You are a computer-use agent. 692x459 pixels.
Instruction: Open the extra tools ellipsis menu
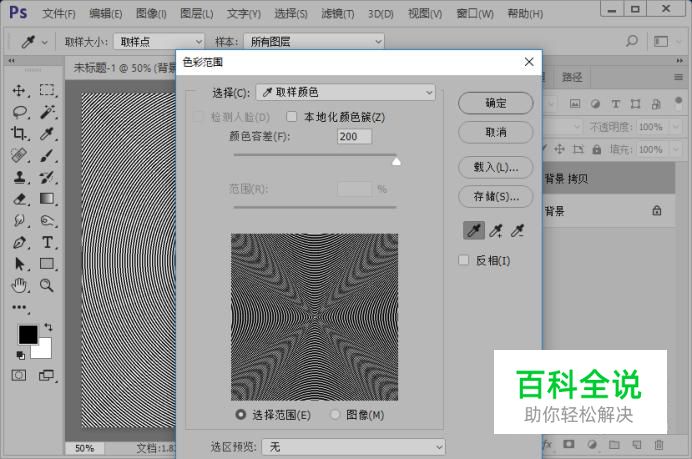(x=19, y=307)
